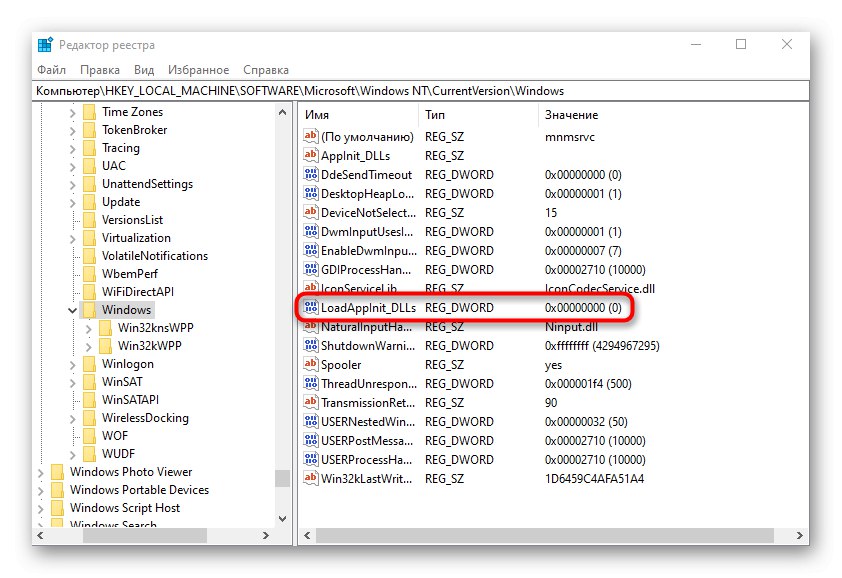Expand the TokenBroker key
The image size is (842, 578).
pyautogui.click(x=72, y=131)
